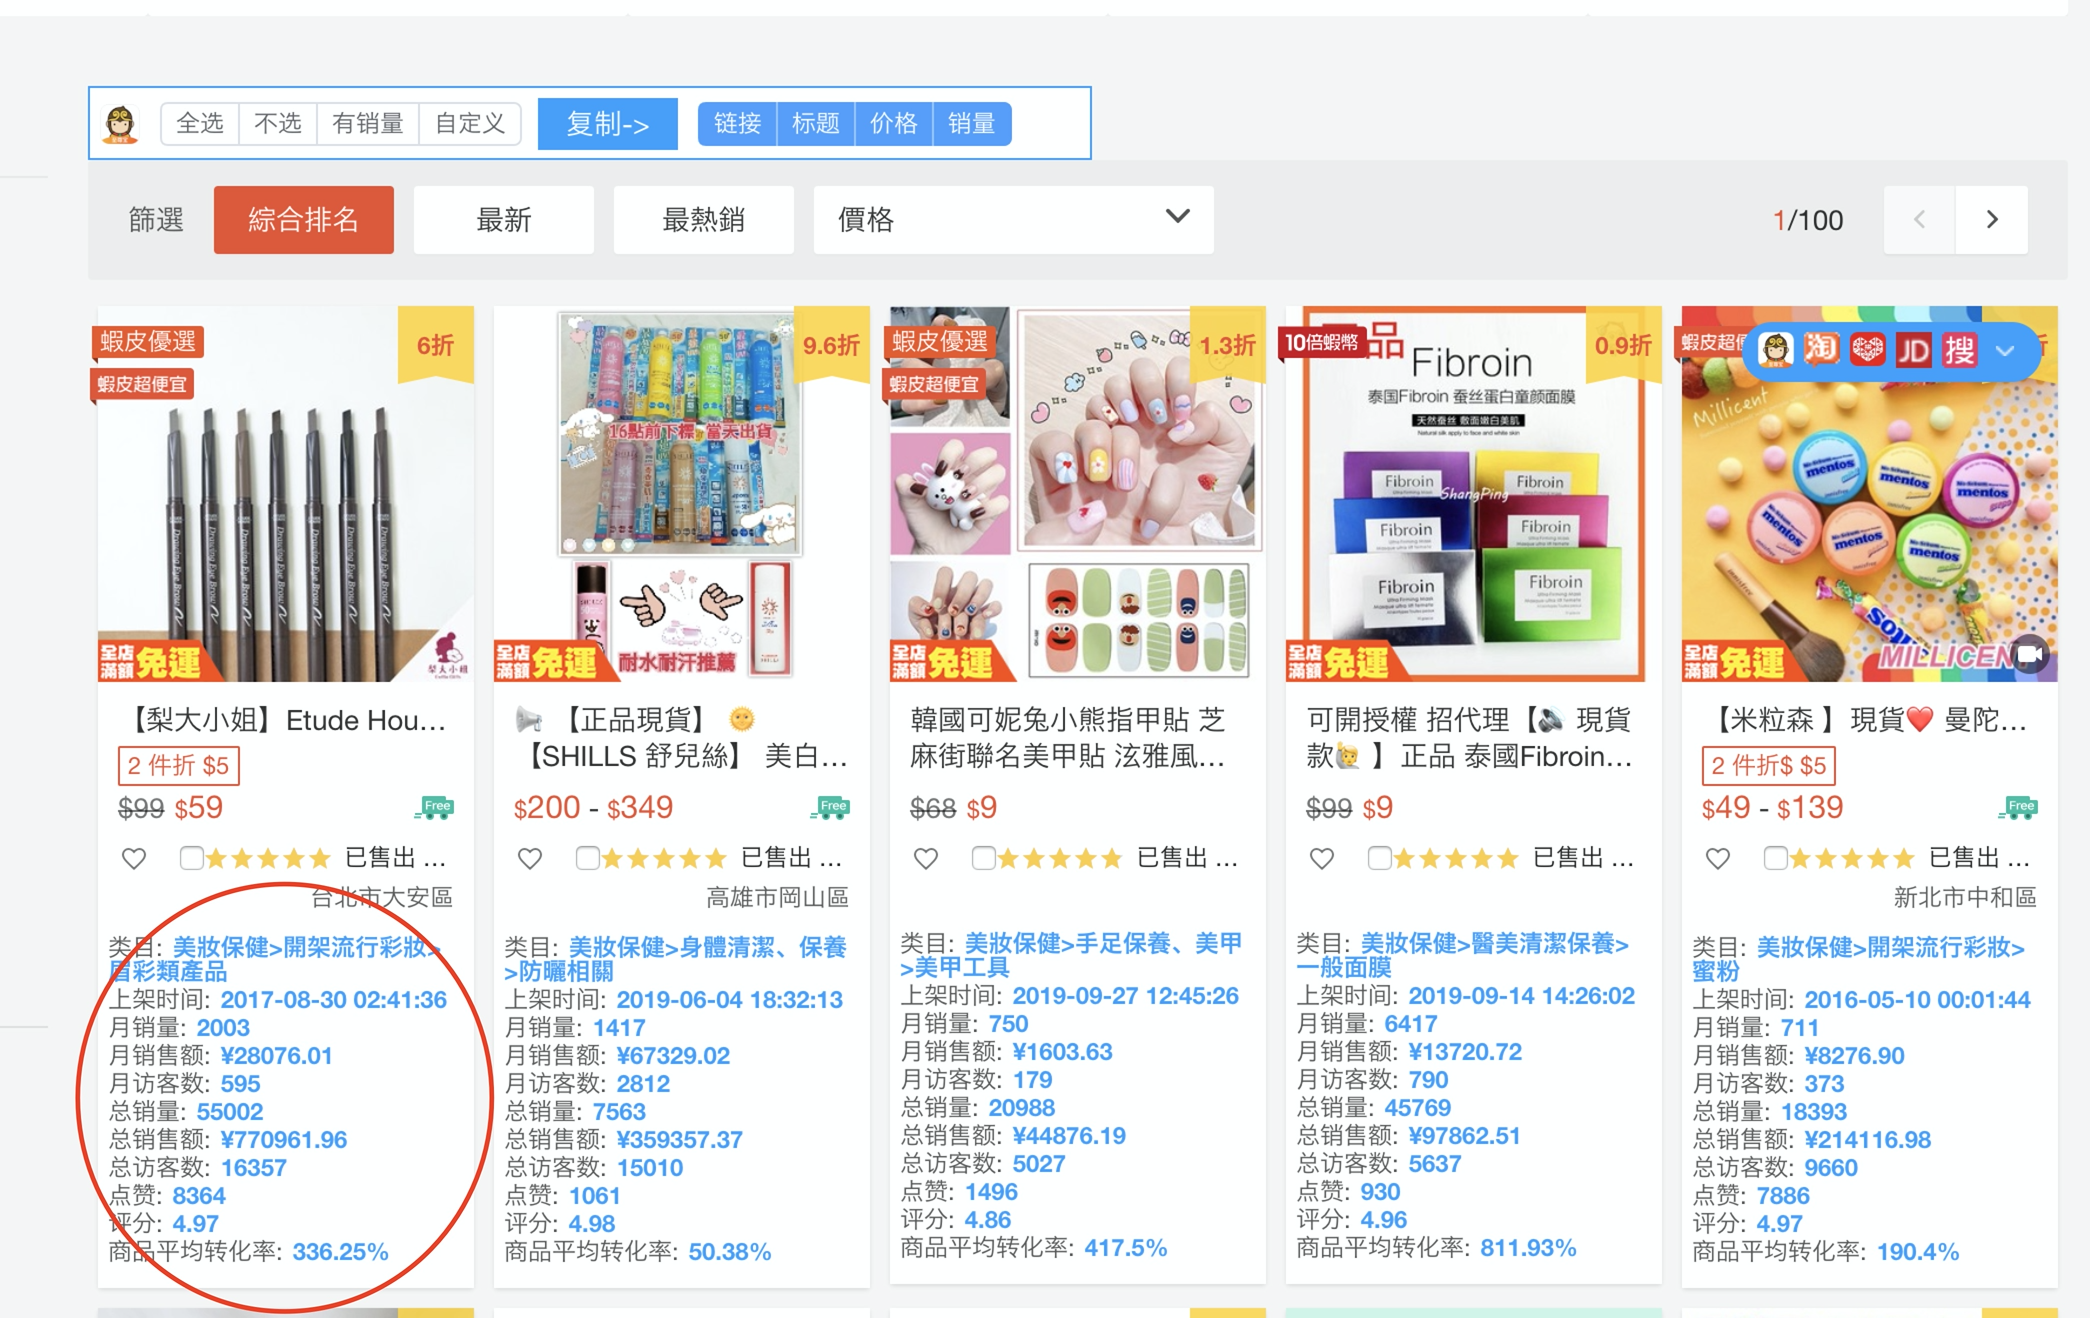2090x1318 pixels.
Task: Click the Pinduoduo heart icon in the floating bar
Action: coord(1867,350)
